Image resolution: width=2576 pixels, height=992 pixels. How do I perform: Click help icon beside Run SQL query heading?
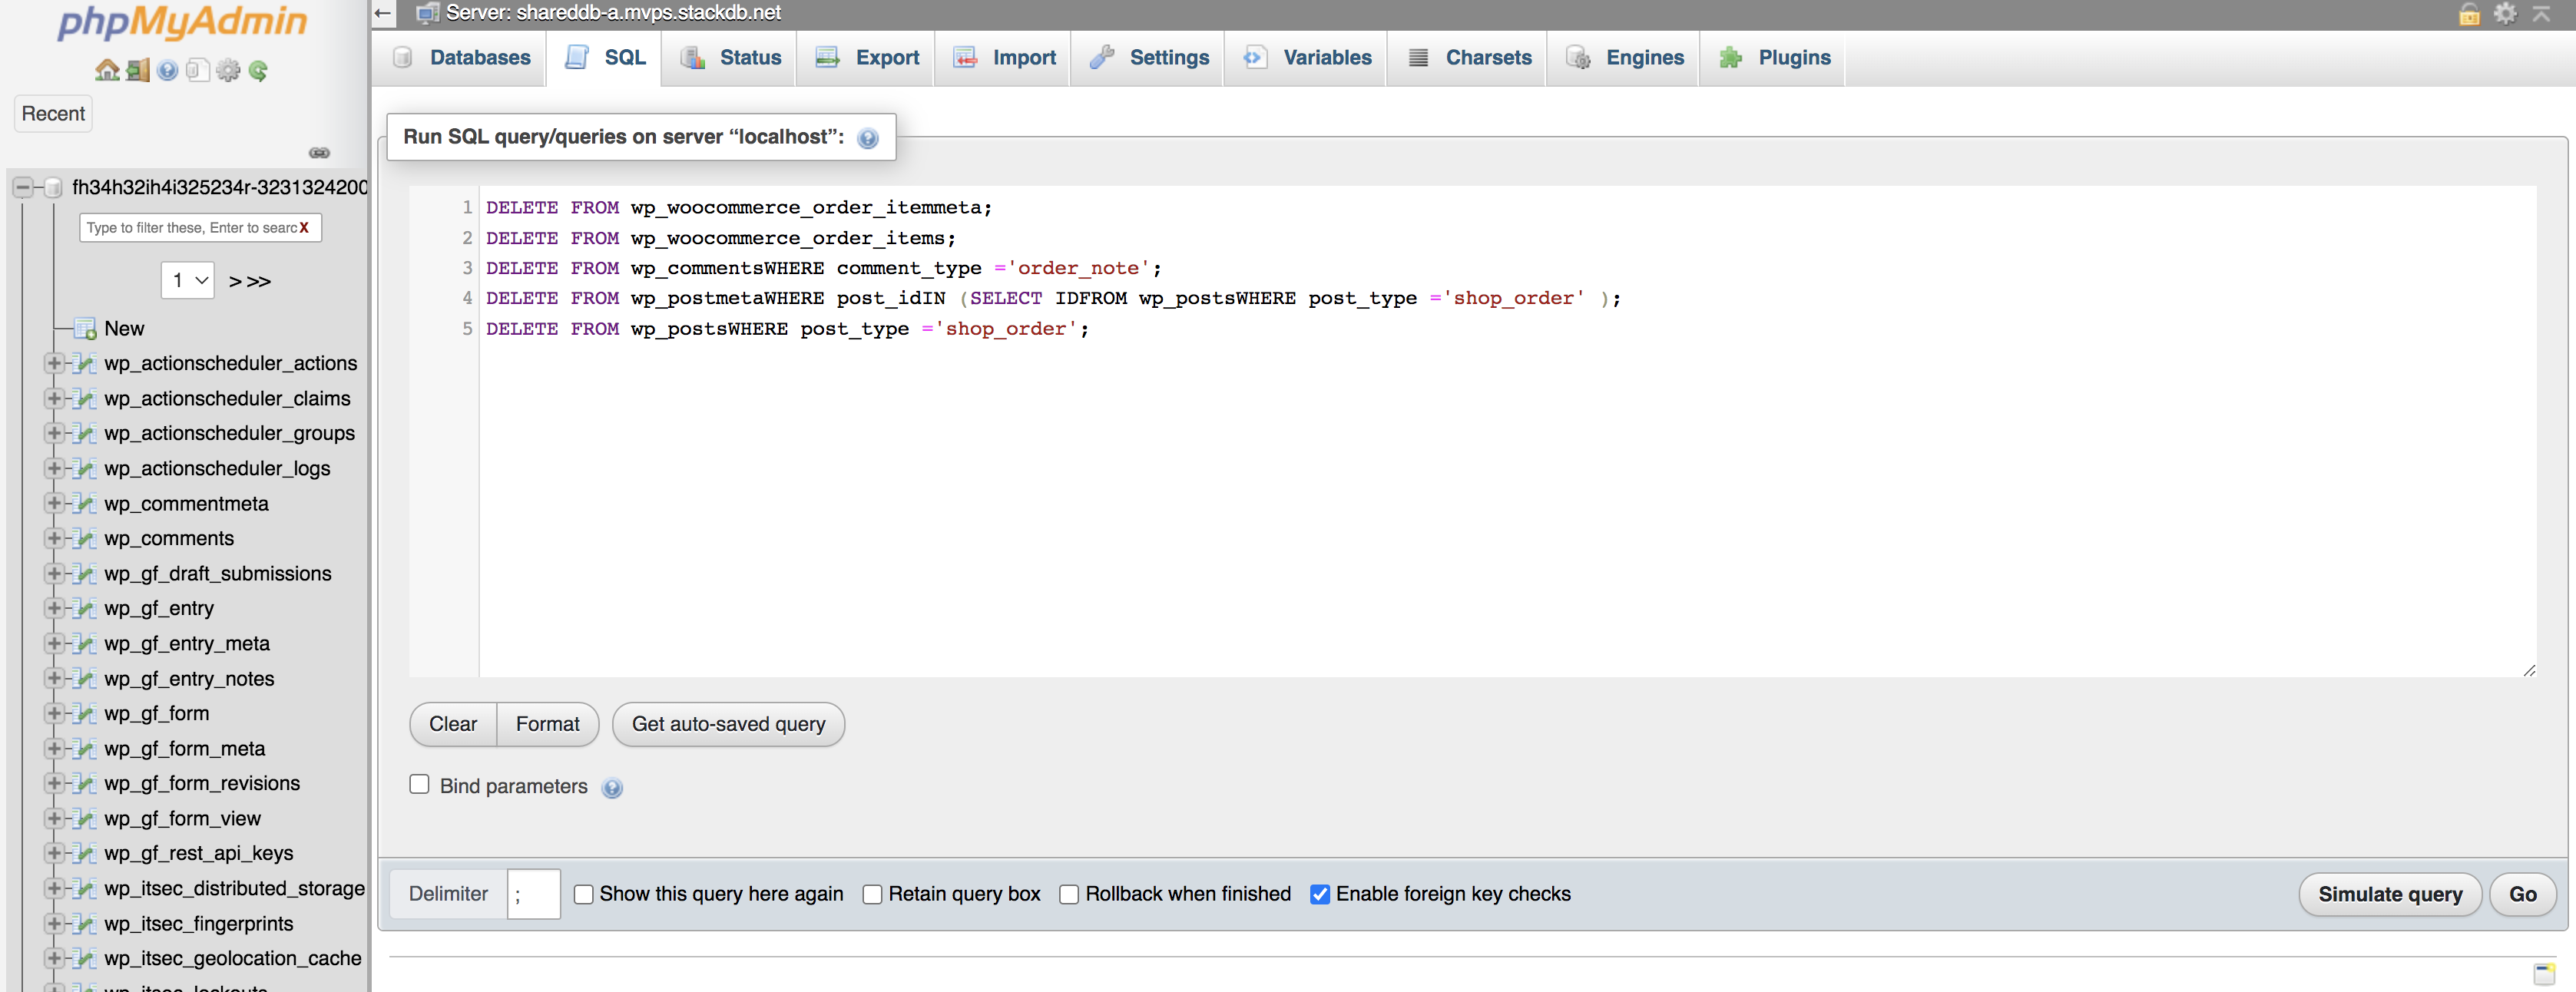pyautogui.click(x=868, y=138)
